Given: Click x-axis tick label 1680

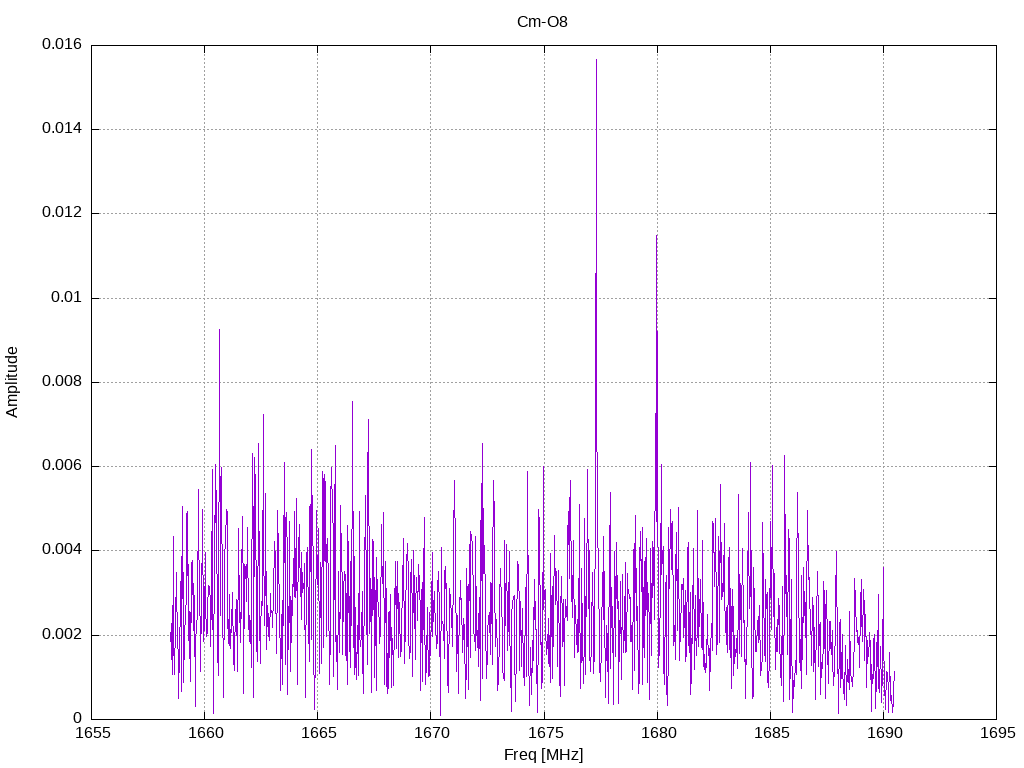Looking at the screenshot, I should 658,733.
